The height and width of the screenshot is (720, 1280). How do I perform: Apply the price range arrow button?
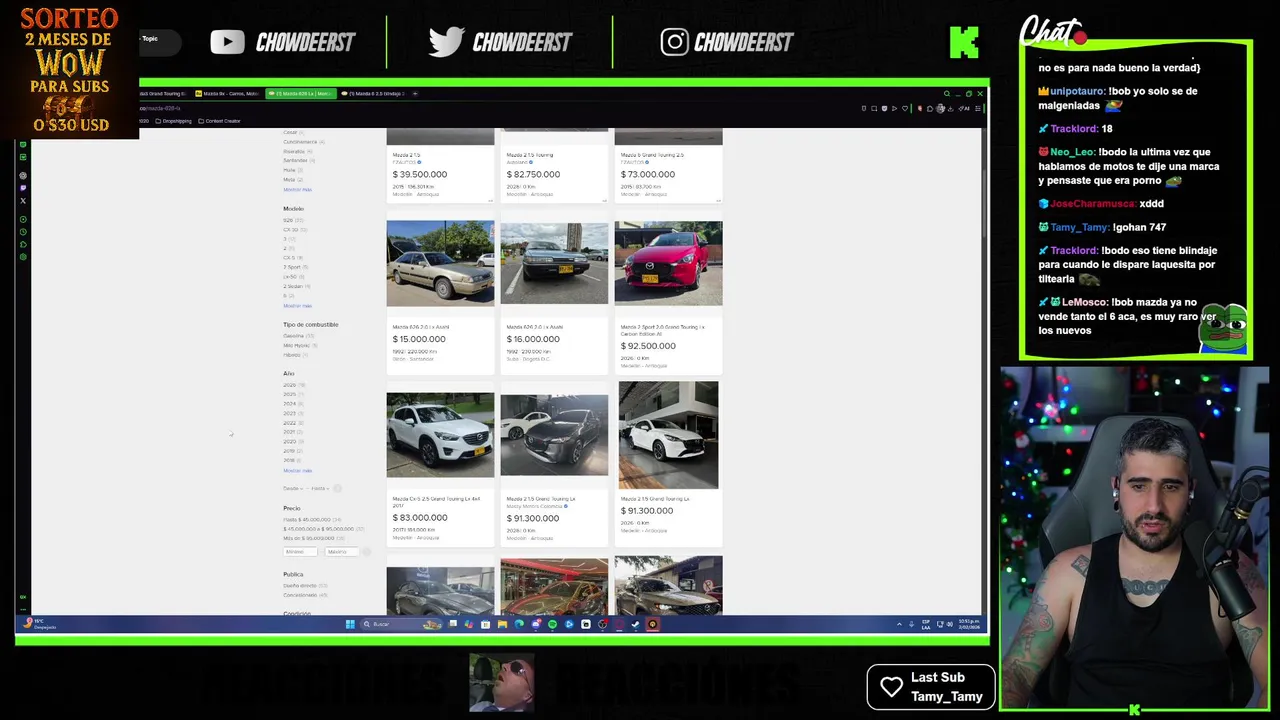click(366, 552)
